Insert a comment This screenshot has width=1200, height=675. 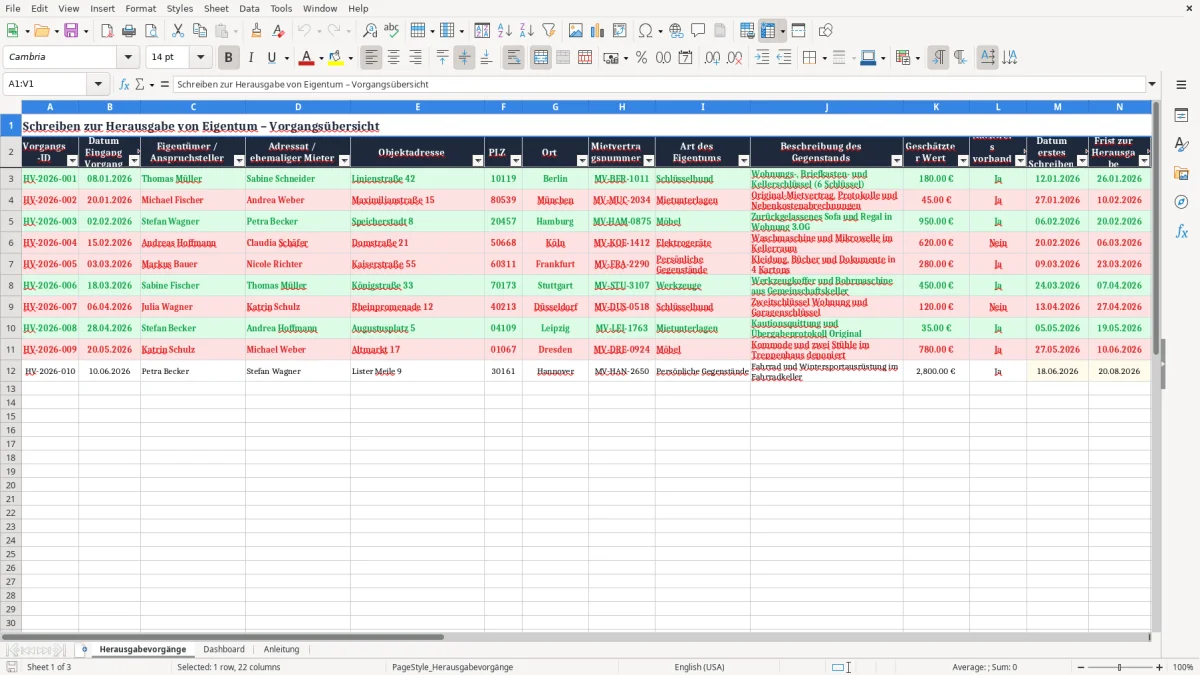698,31
